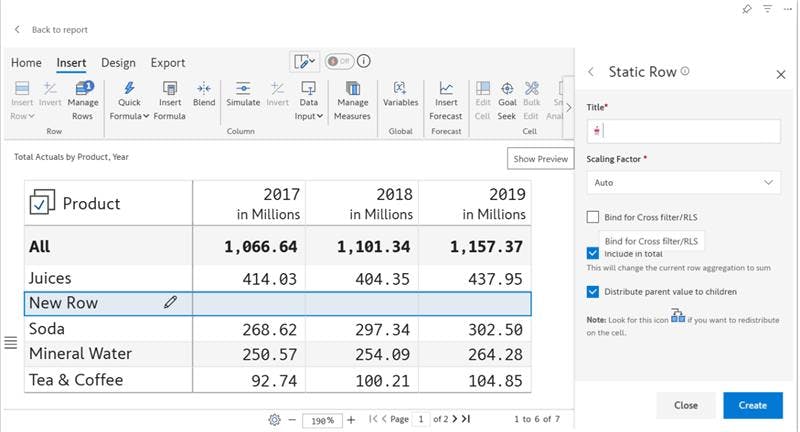This screenshot has width=800, height=432.
Task: Select the Soda row label
Action: (x=46, y=329)
